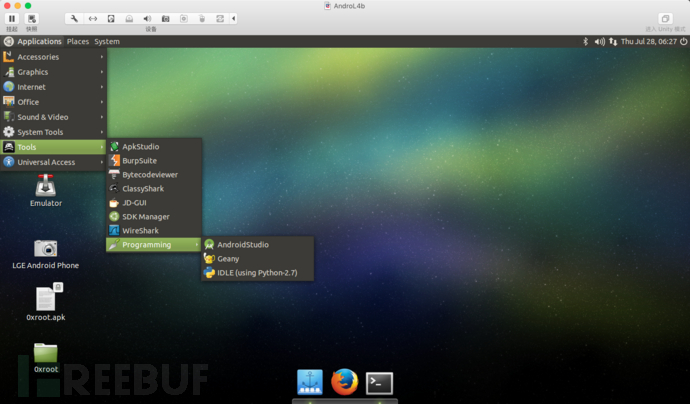Image resolution: width=690 pixels, height=404 pixels.
Task: Select the highlighted Tools menu entry
Action: pos(53,147)
